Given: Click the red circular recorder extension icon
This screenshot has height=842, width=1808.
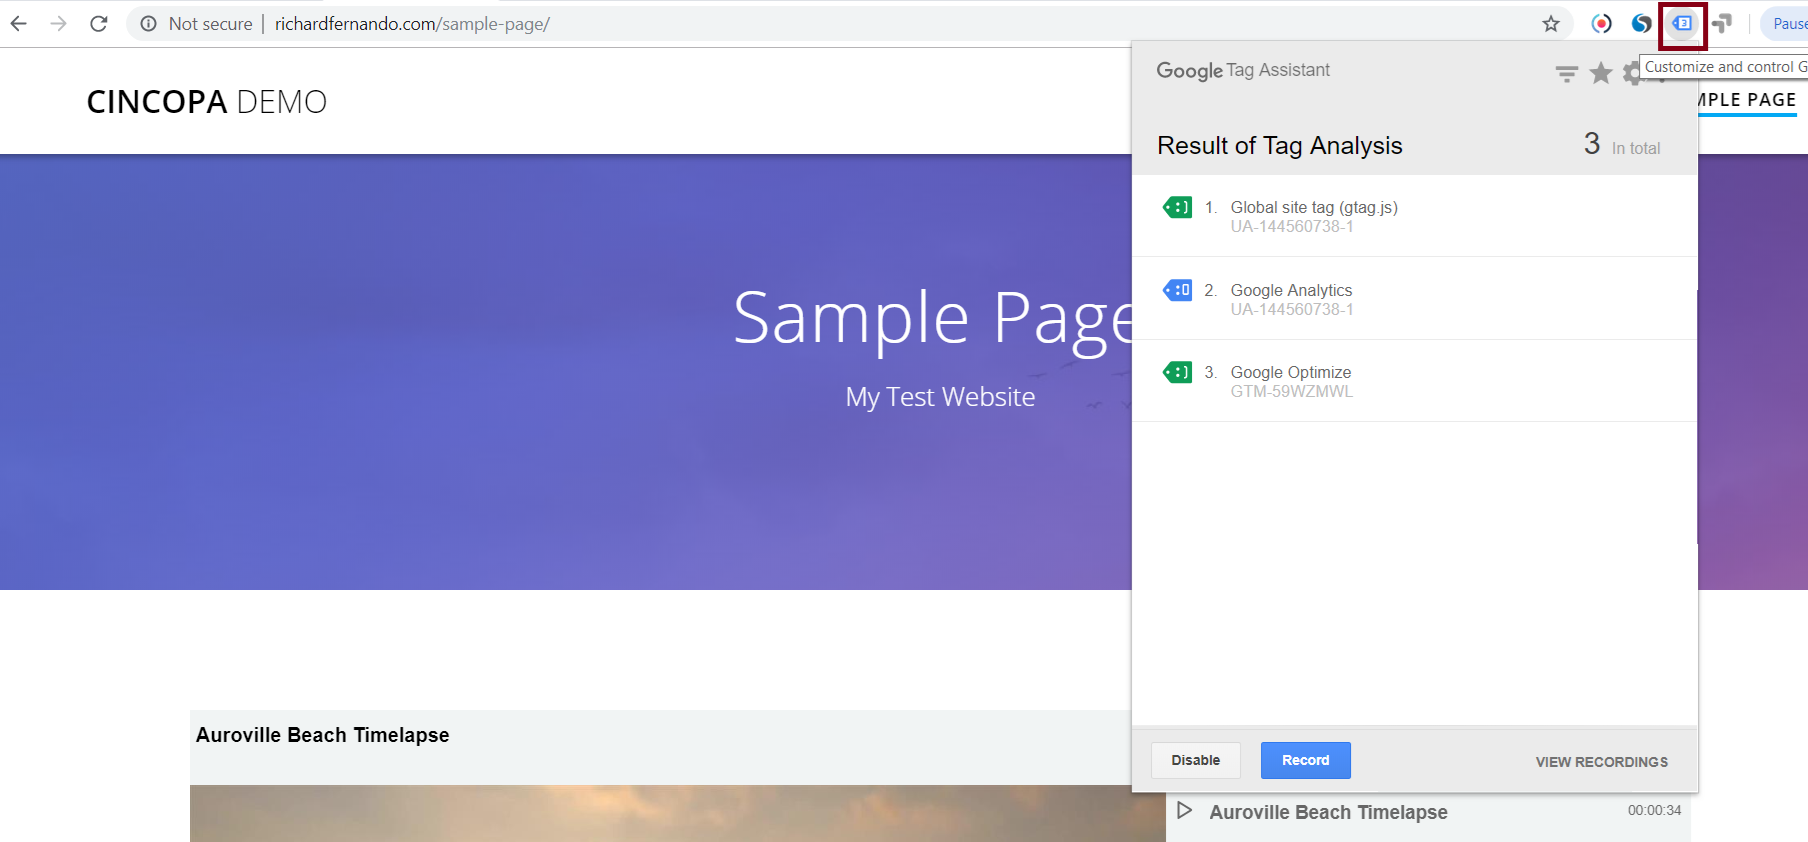Looking at the screenshot, I should 1601,24.
